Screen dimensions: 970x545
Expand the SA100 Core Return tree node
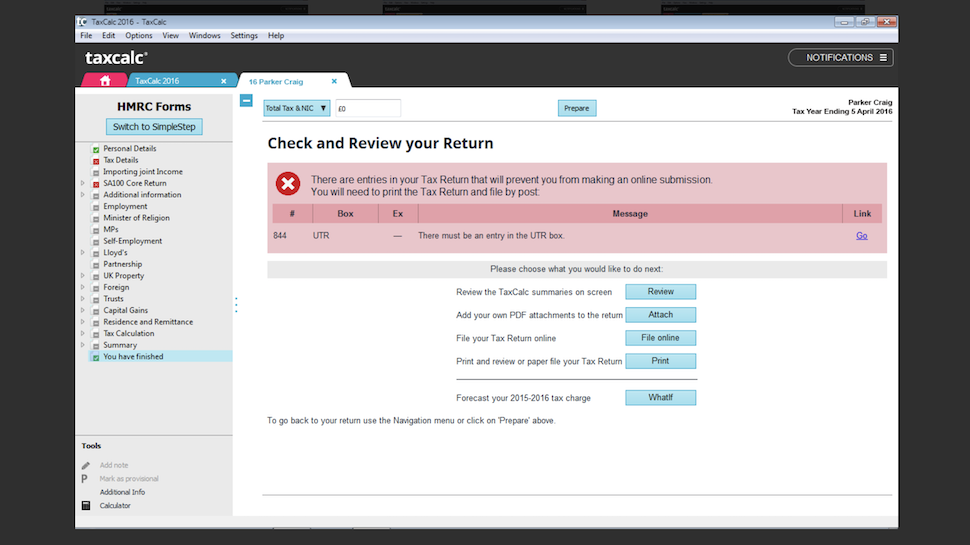[83, 183]
